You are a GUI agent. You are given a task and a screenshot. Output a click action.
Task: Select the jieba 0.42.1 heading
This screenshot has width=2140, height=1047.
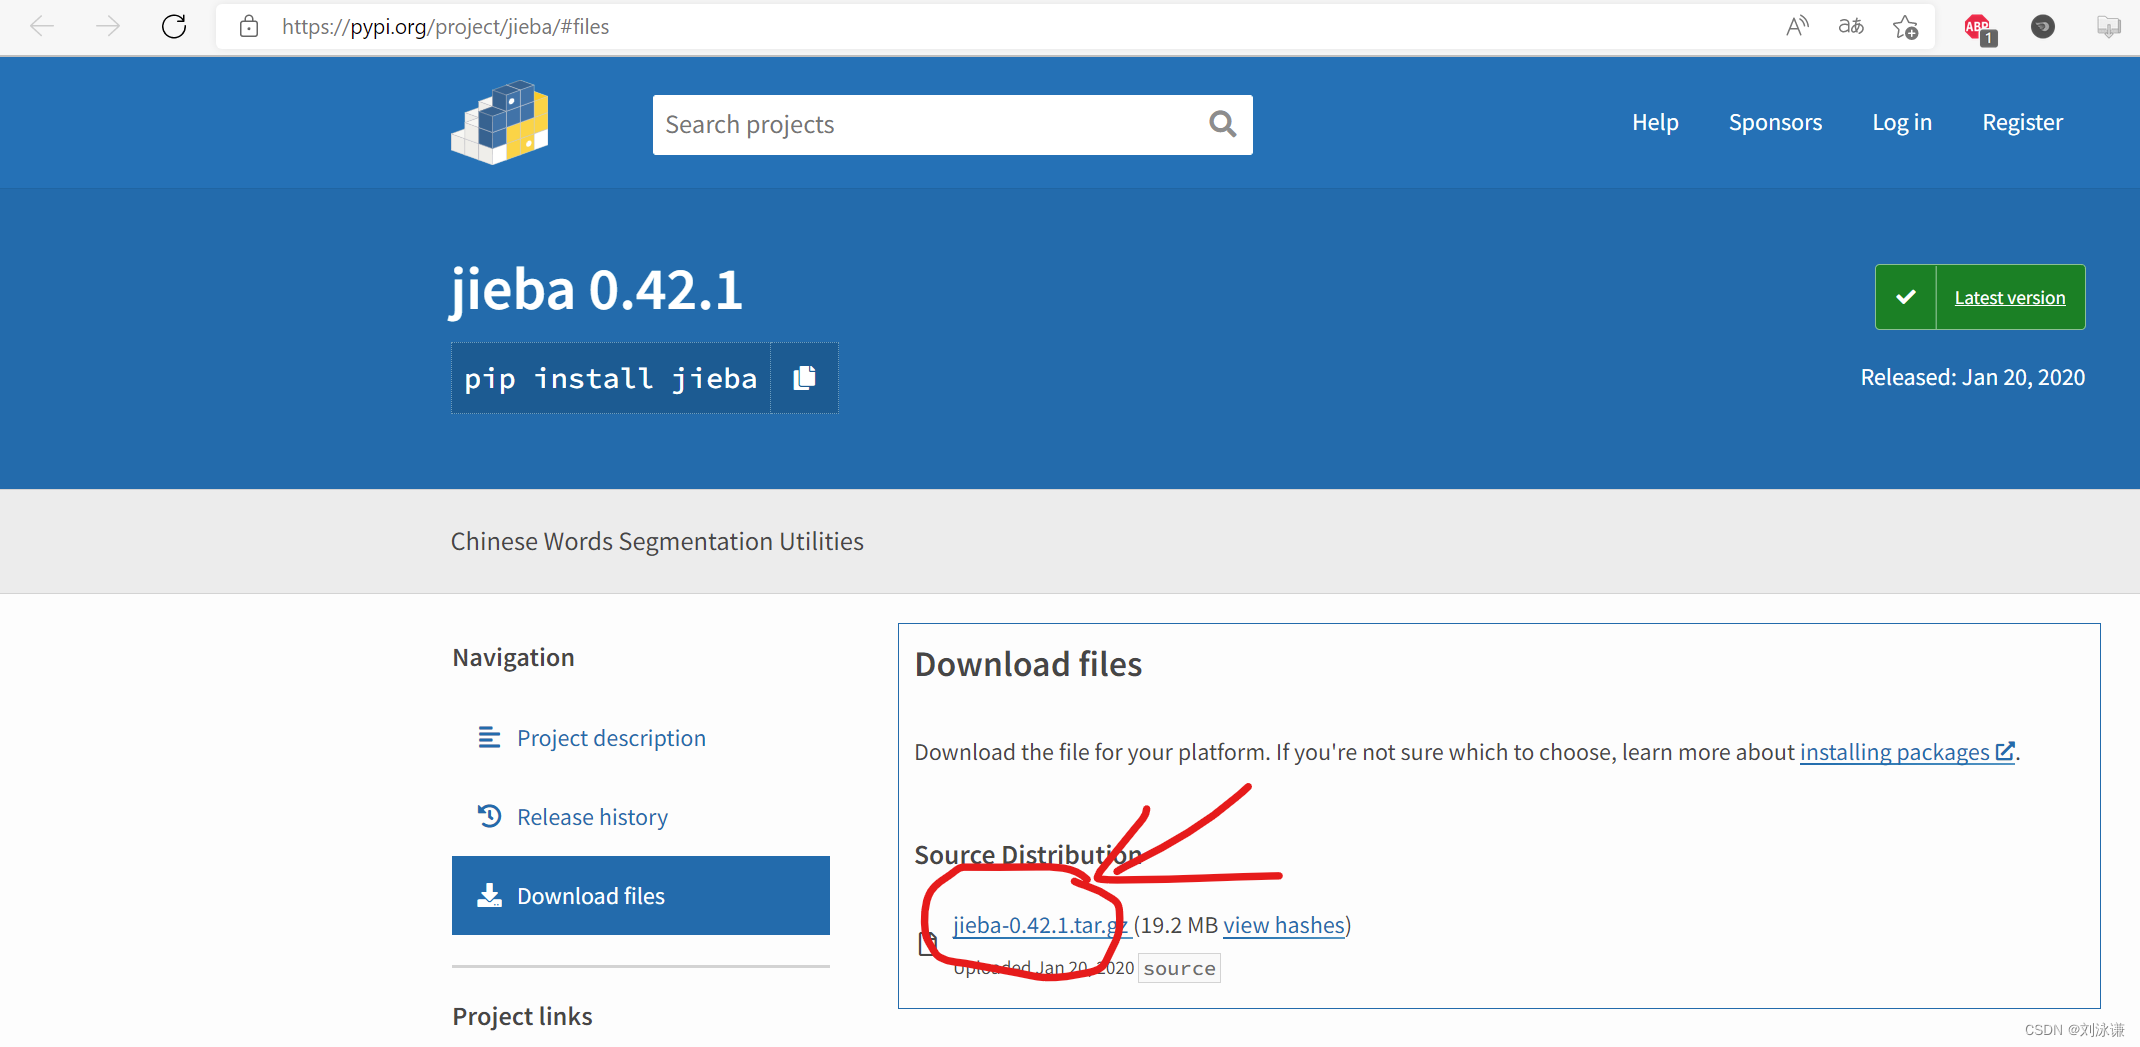[x=596, y=291]
